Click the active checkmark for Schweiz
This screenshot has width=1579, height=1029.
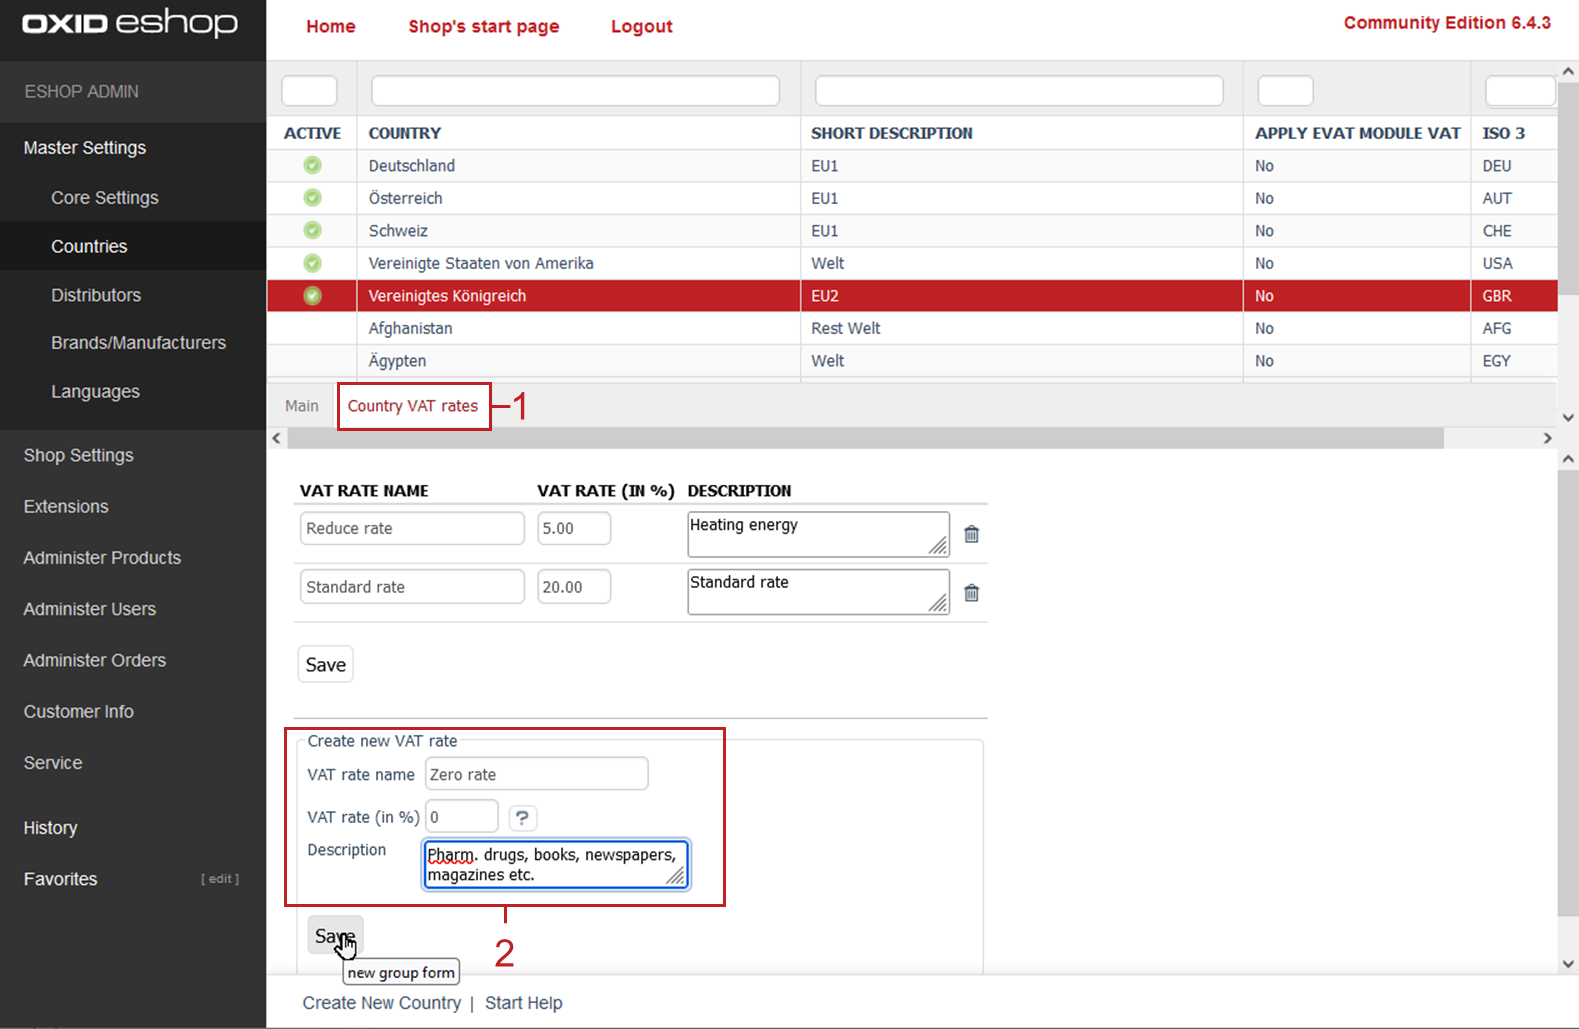click(312, 230)
